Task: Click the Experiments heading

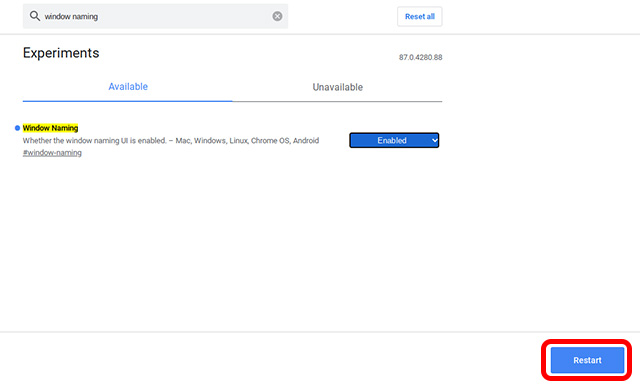Action: click(61, 53)
